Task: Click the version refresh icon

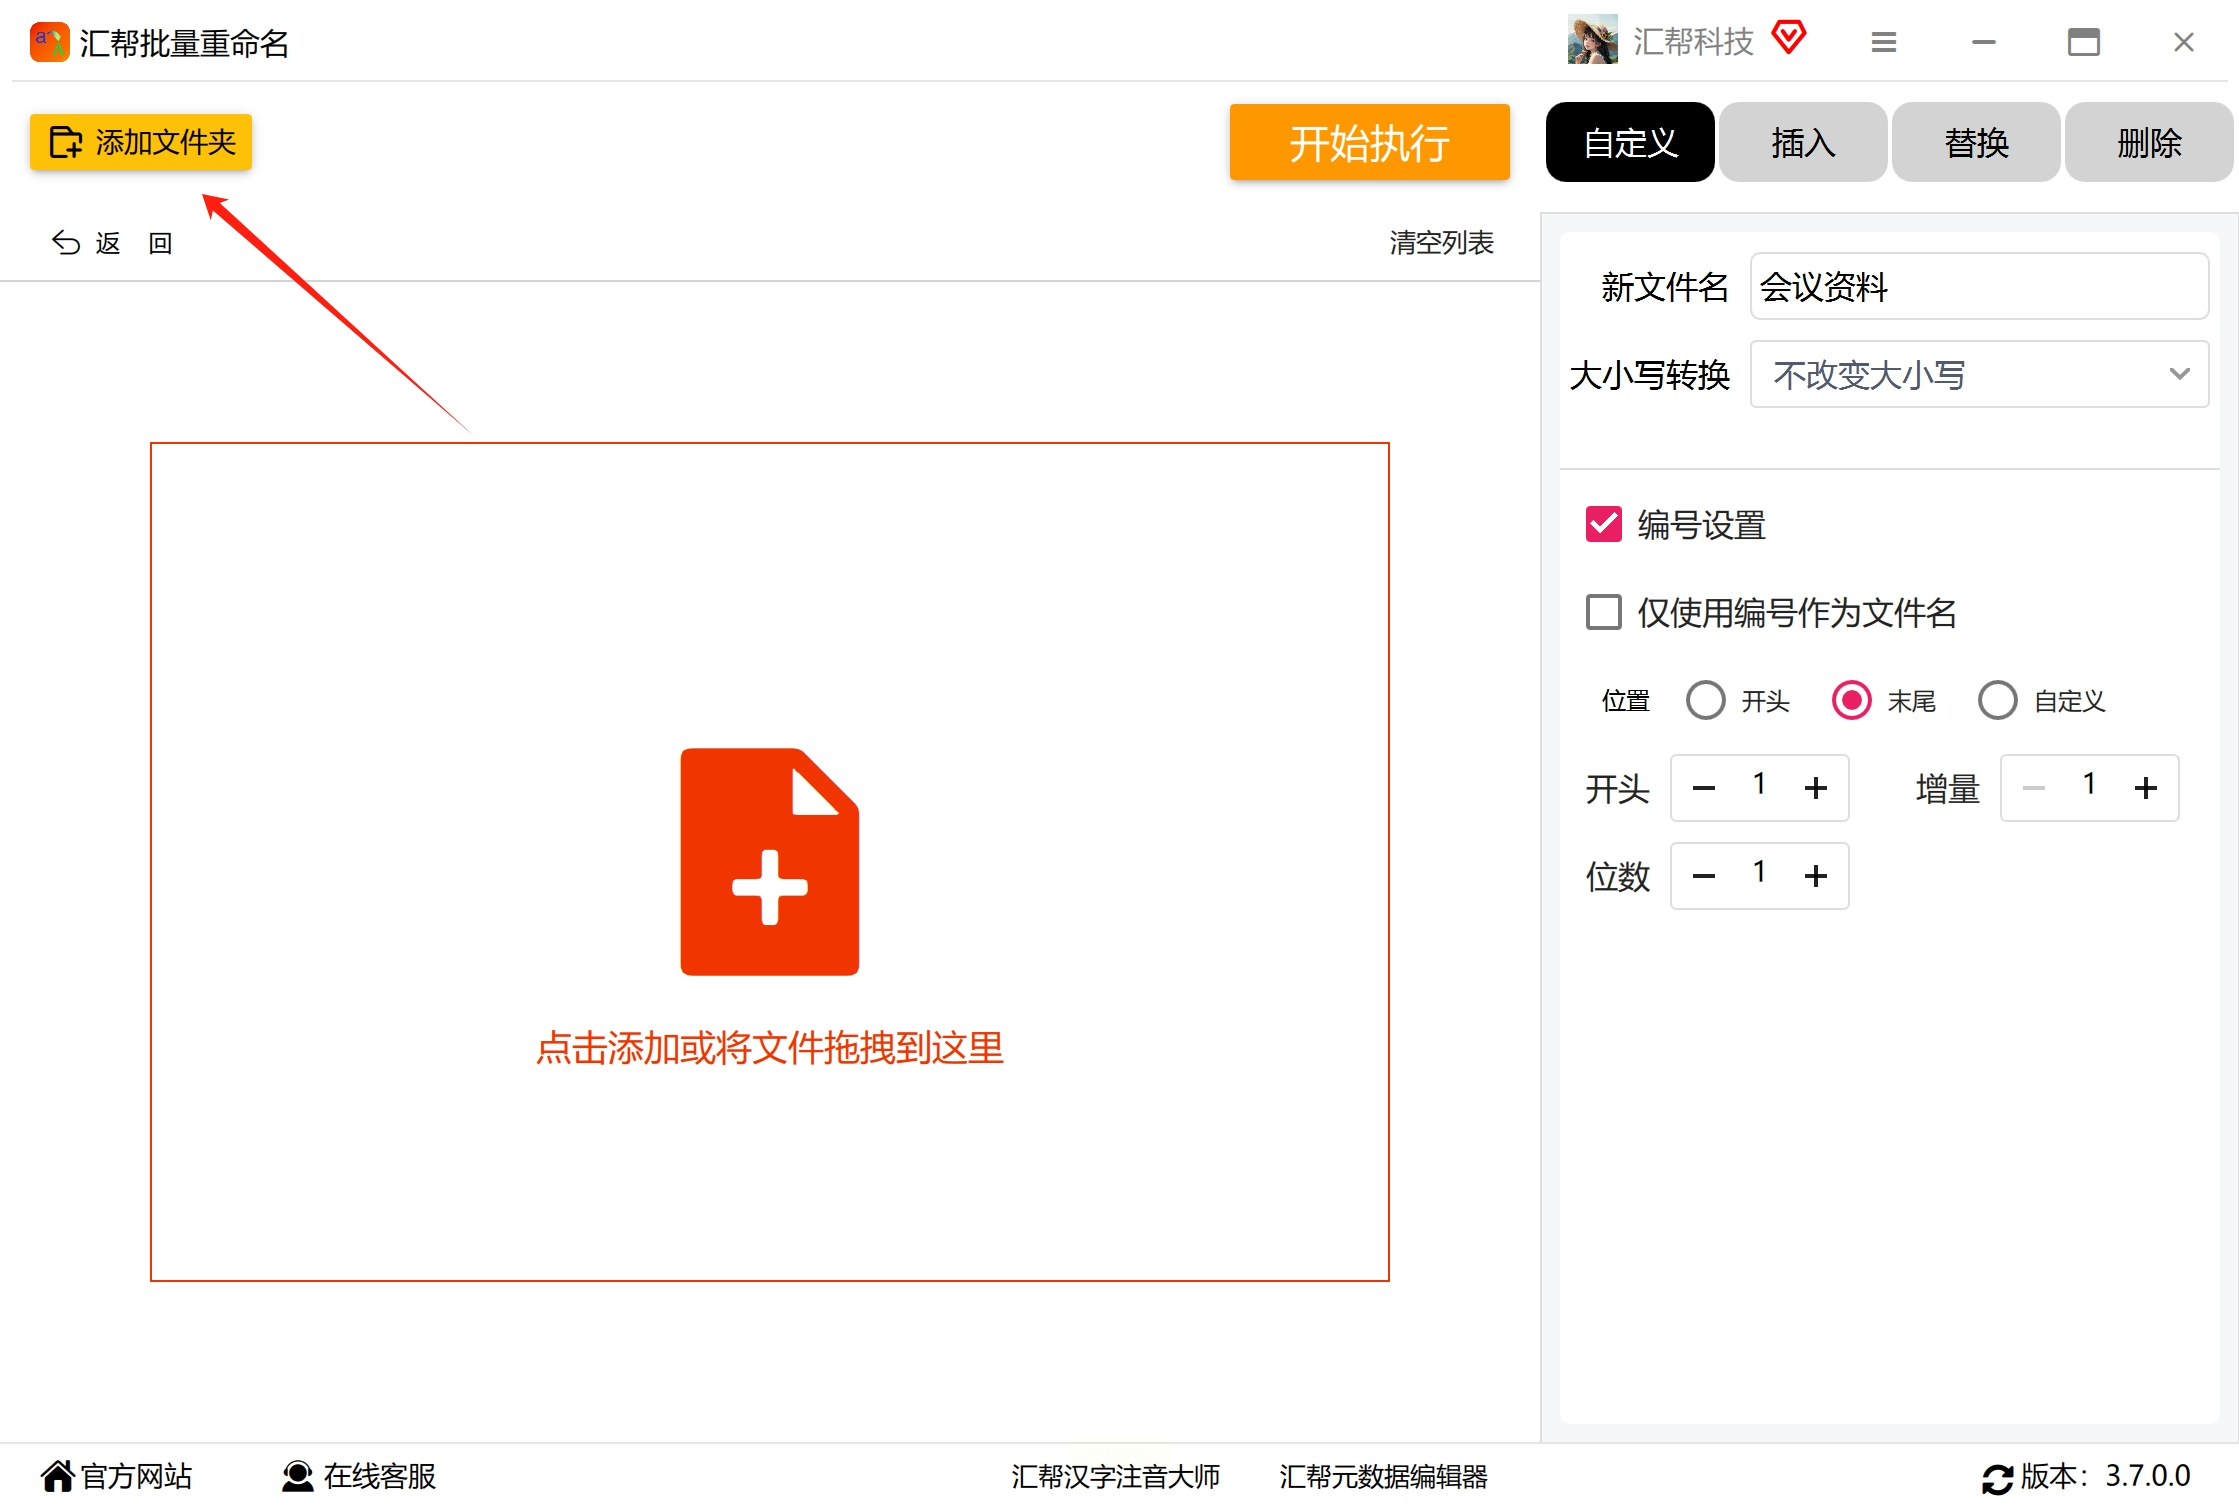Action: pyautogui.click(x=1997, y=1478)
